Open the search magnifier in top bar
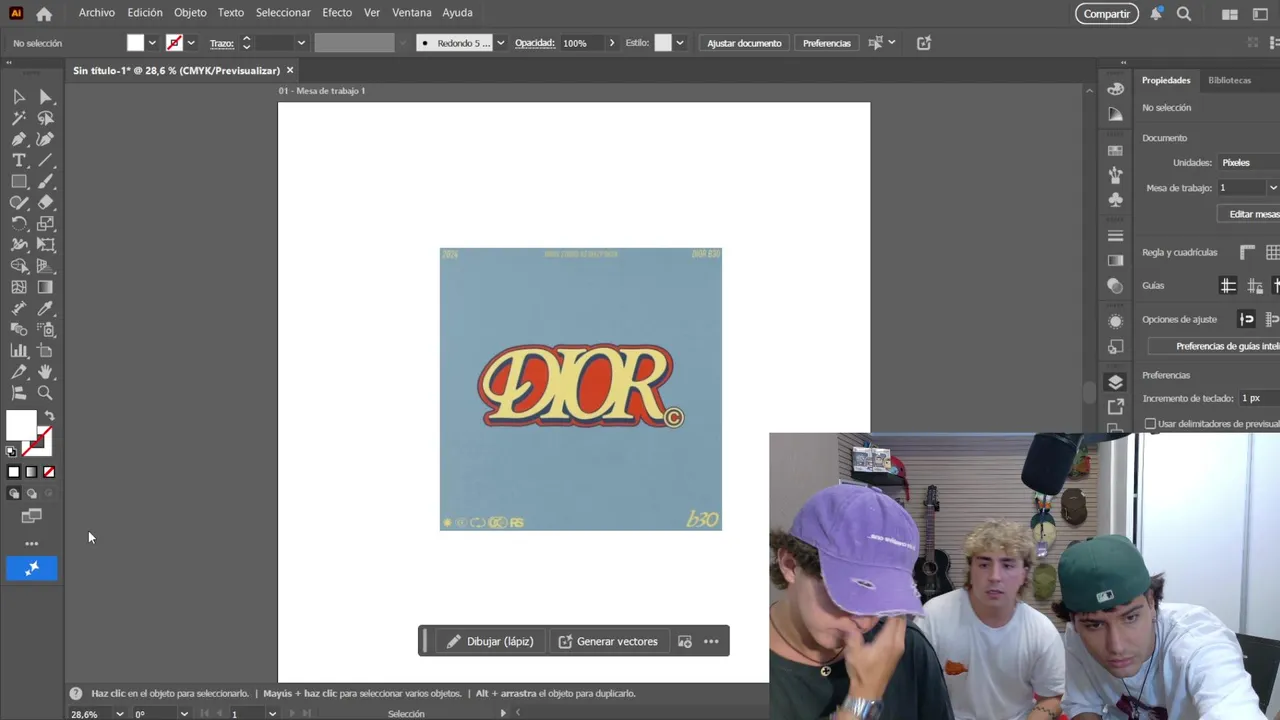This screenshot has height=720, width=1280. pyautogui.click(x=1184, y=14)
